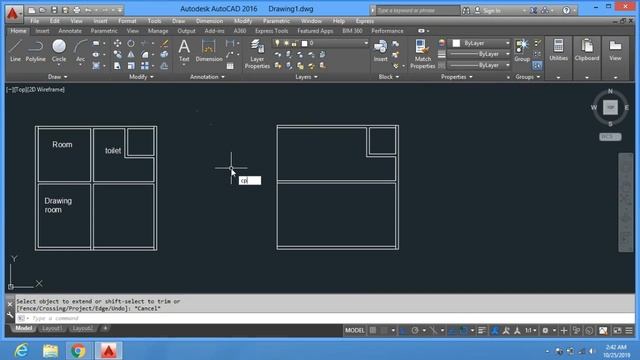Choose the Array tool in Modify panel
This screenshot has width=640, height=360.
(144, 66)
